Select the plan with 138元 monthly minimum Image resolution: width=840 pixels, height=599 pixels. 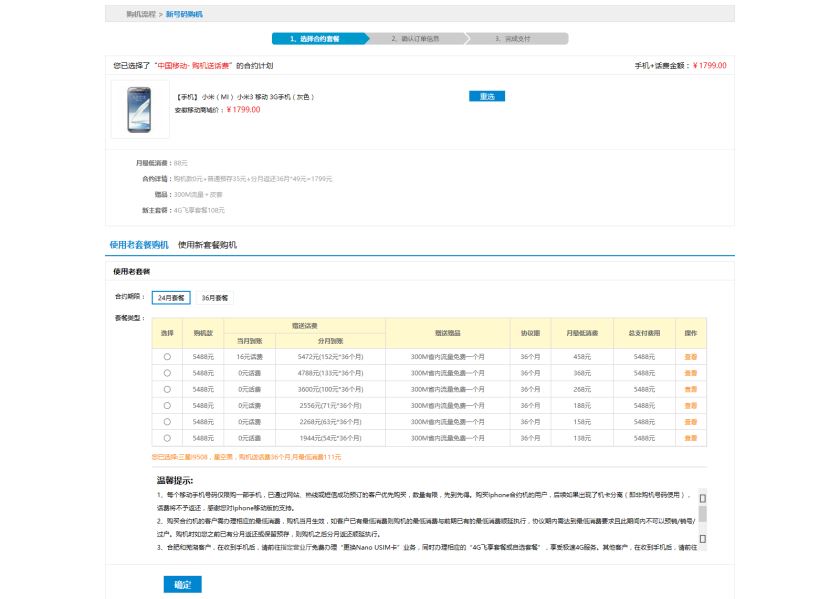[x=167, y=438]
